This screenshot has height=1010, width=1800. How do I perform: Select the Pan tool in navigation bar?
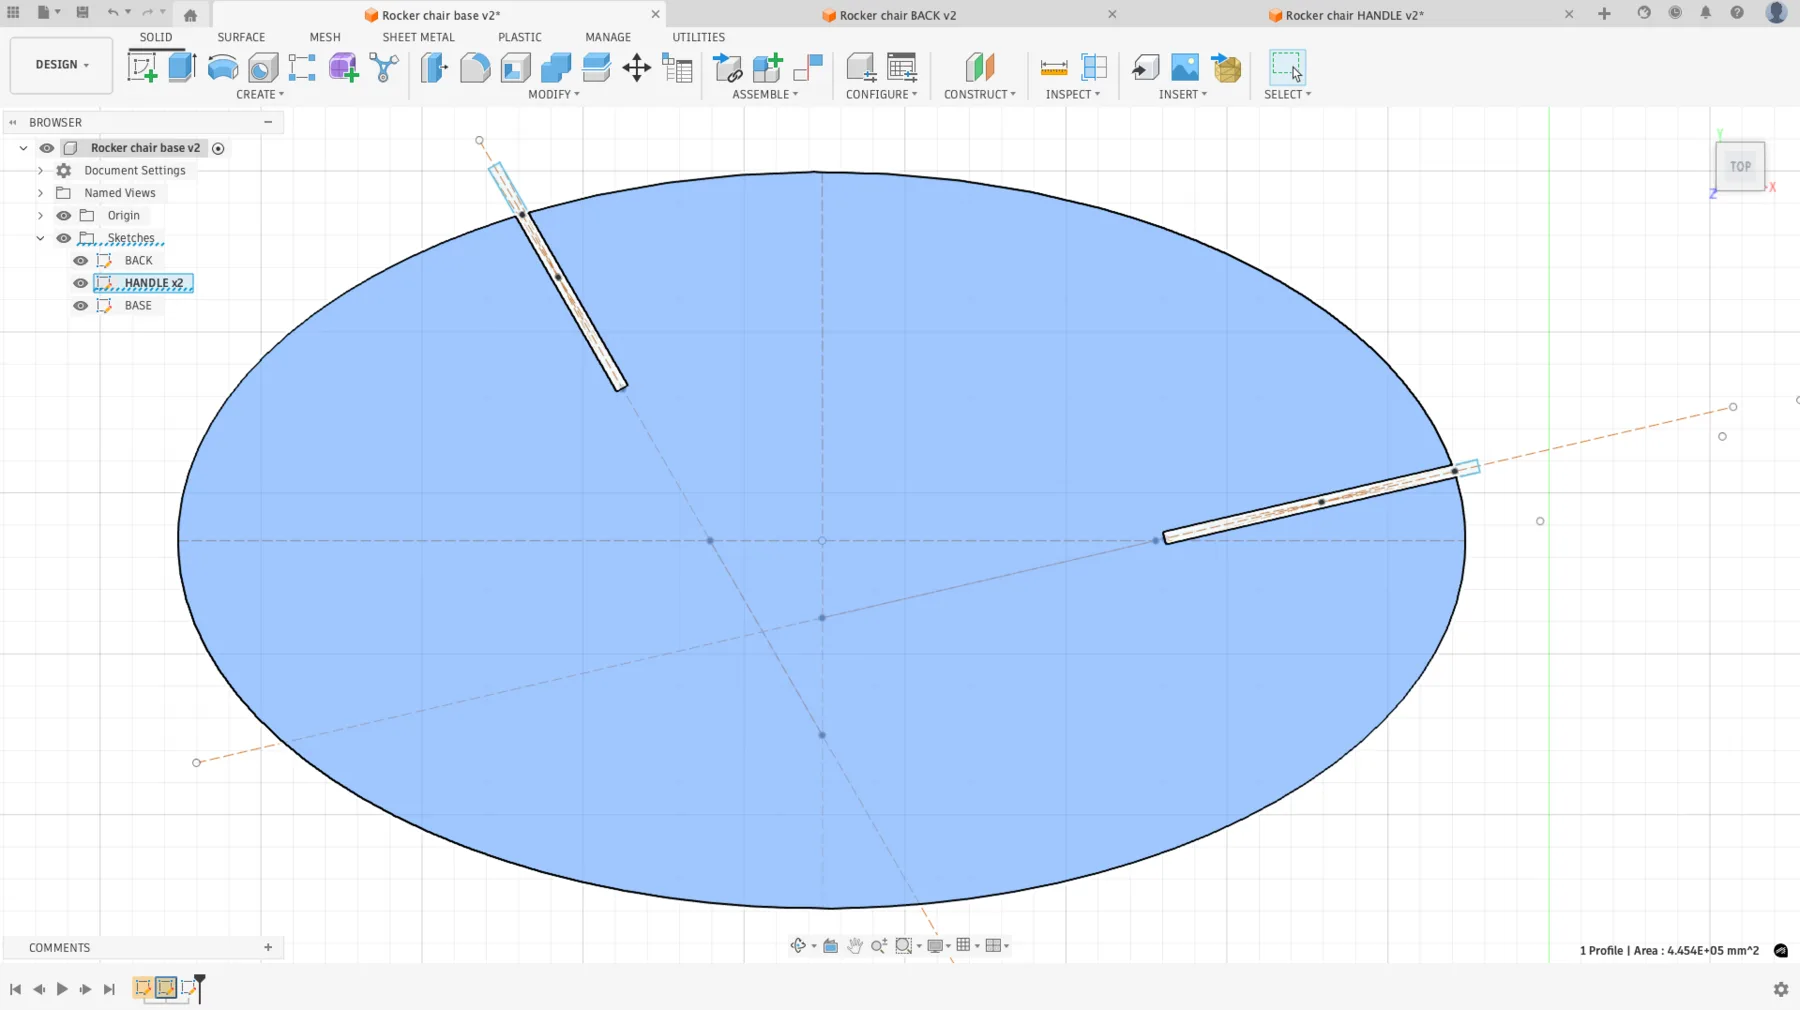pos(855,945)
